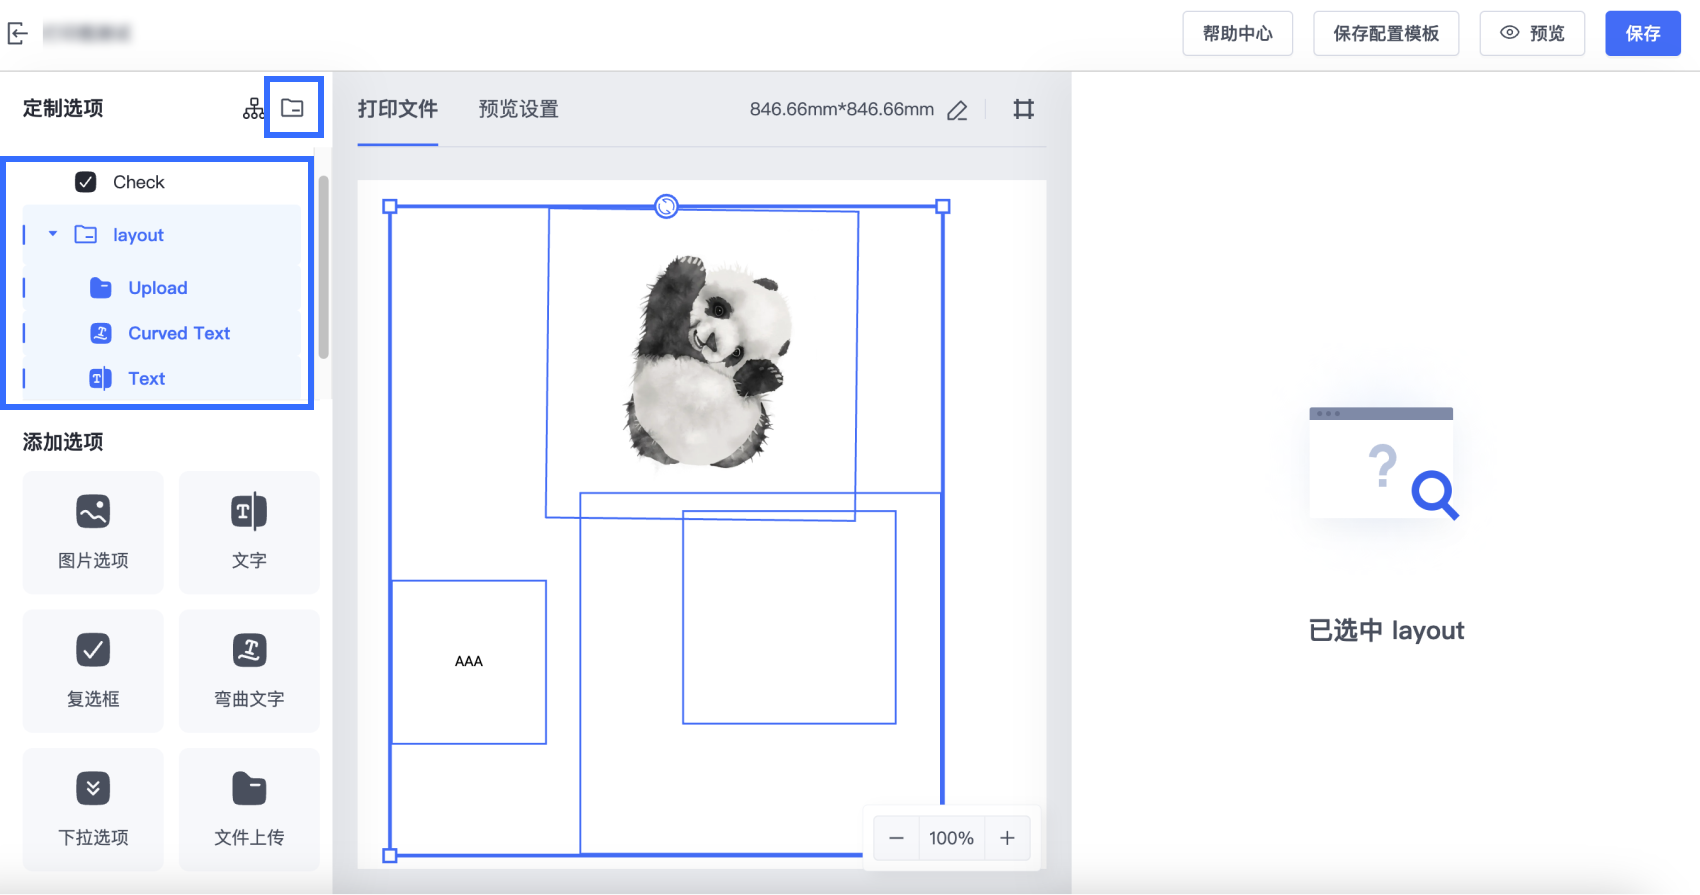Click the panda image on canvas
Screen dimensions: 1700x895
pos(709,361)
